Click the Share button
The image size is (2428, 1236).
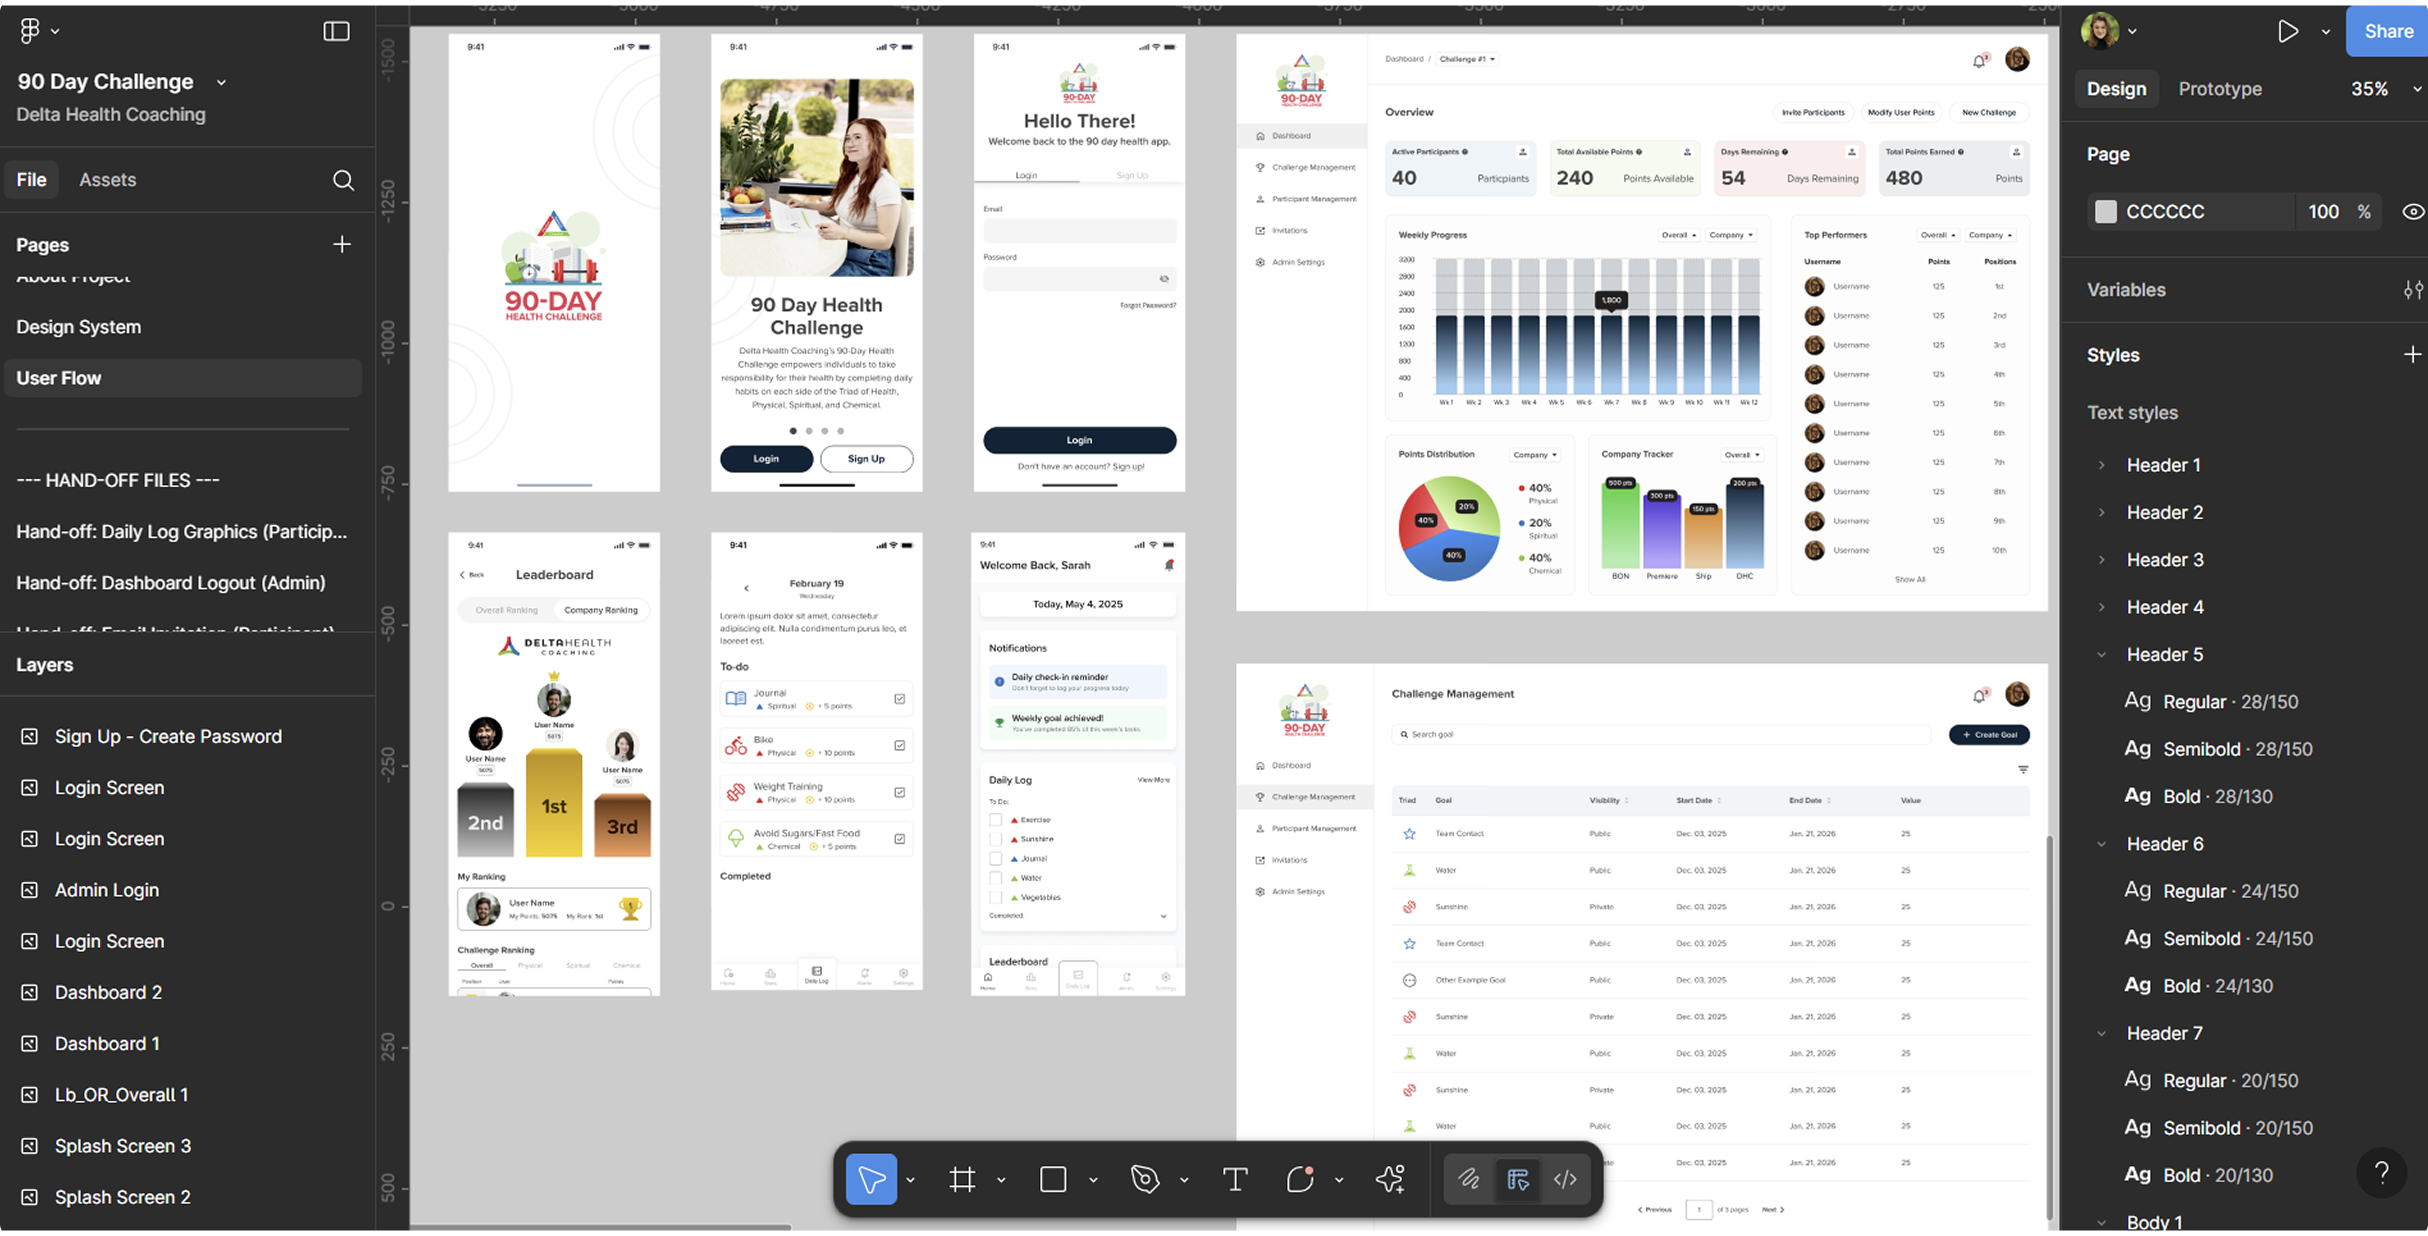2387,31
